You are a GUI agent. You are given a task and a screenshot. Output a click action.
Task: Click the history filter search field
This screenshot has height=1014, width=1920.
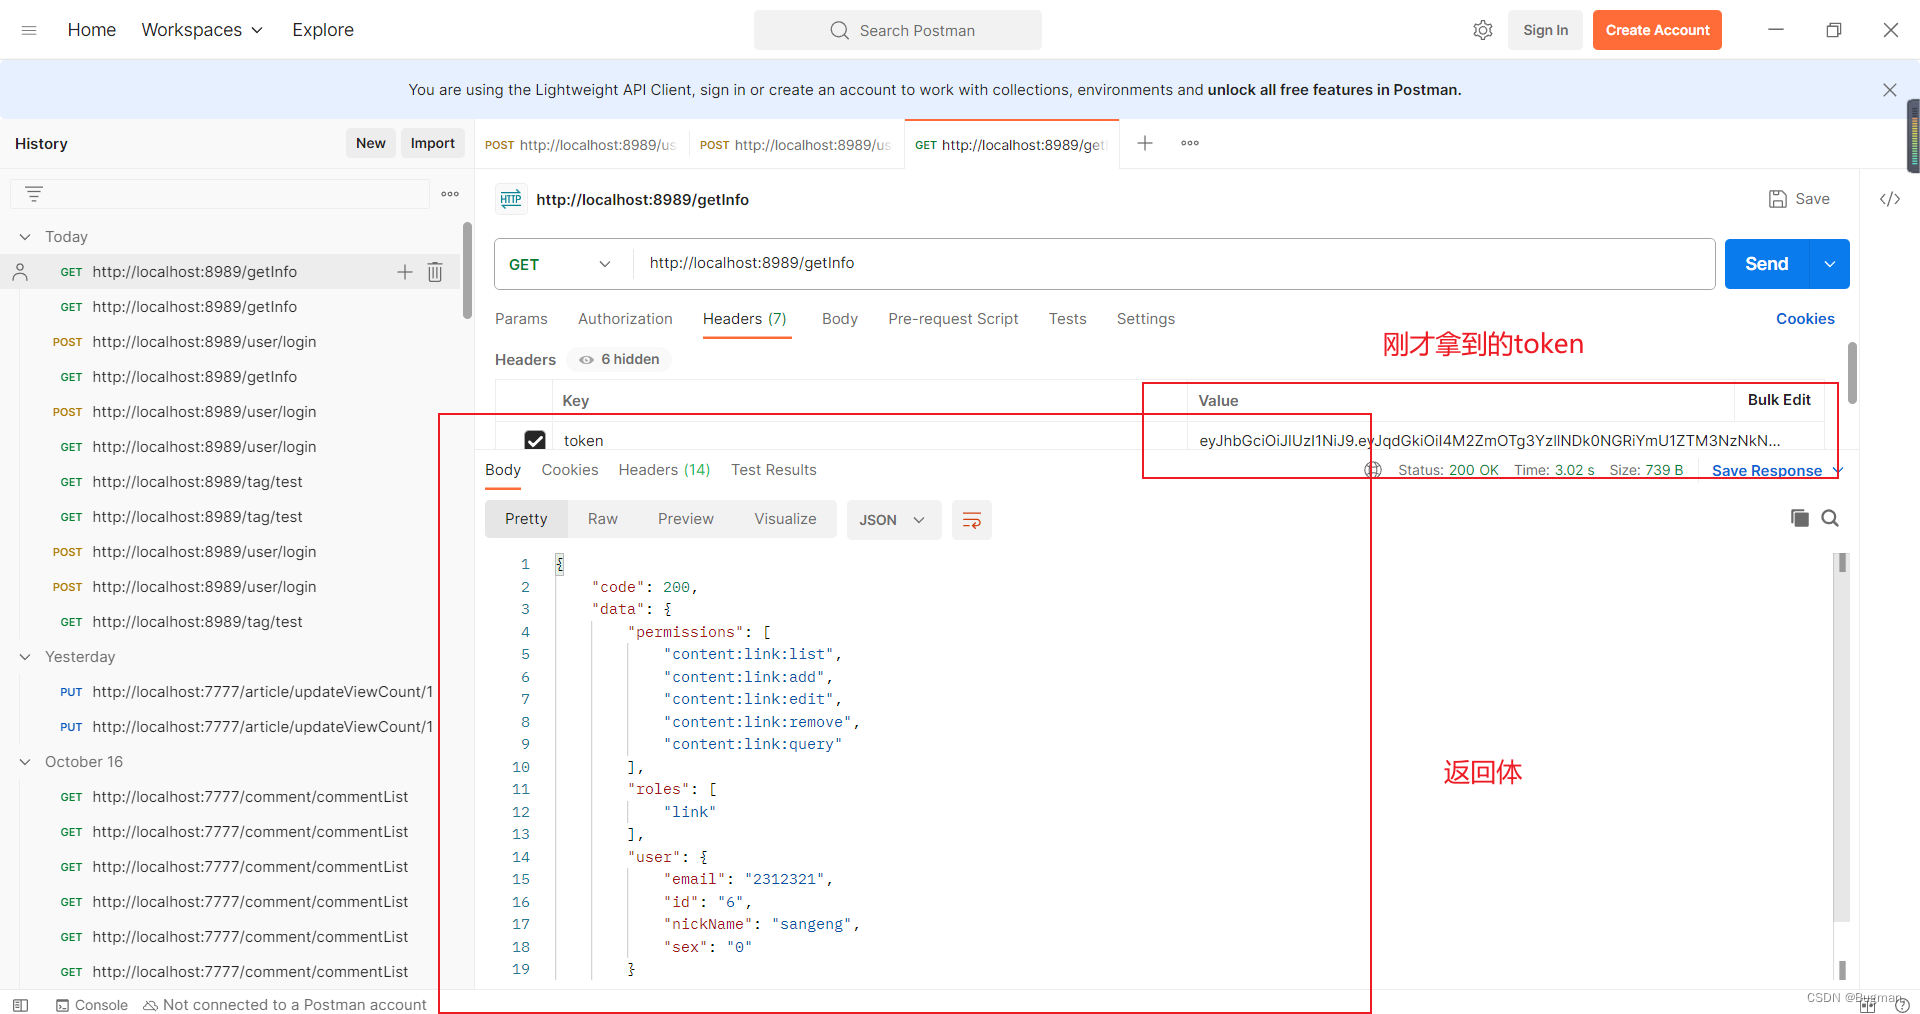pyautogui.click(x=220, y=194)
